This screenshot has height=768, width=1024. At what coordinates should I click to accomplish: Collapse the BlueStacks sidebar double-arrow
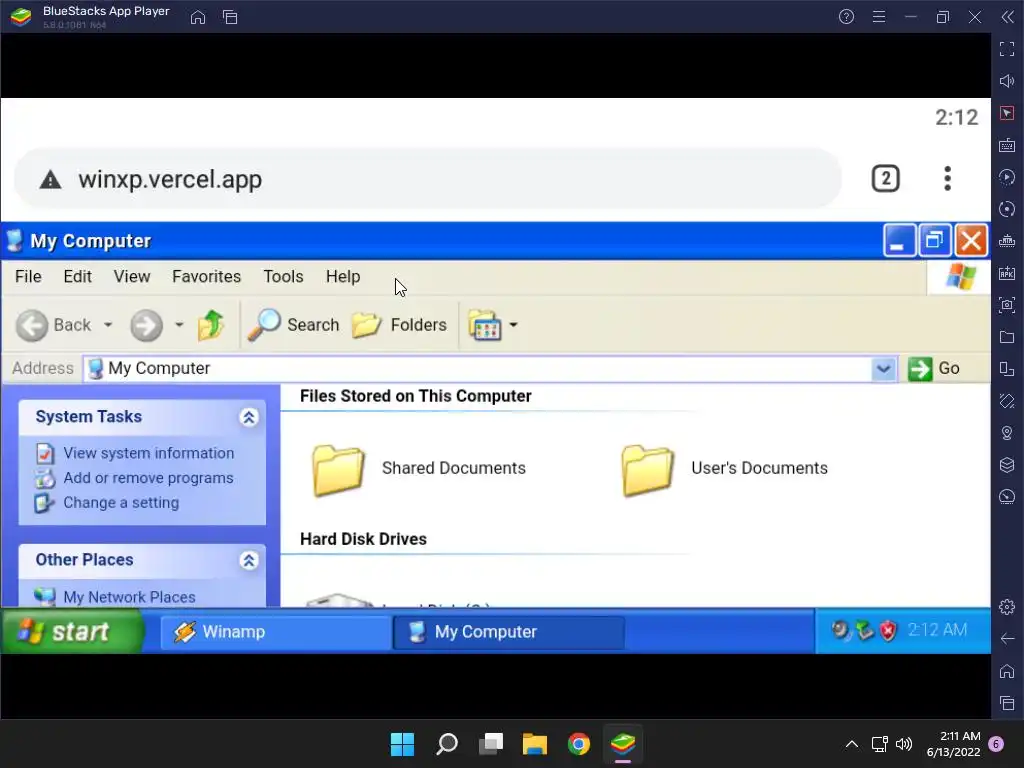click(1008, 17)
